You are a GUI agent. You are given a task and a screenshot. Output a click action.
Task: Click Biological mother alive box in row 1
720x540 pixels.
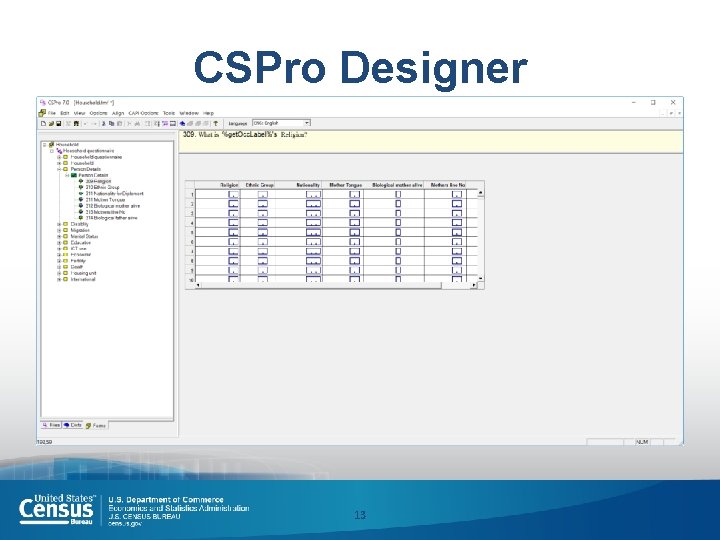(x=398, y=194)
